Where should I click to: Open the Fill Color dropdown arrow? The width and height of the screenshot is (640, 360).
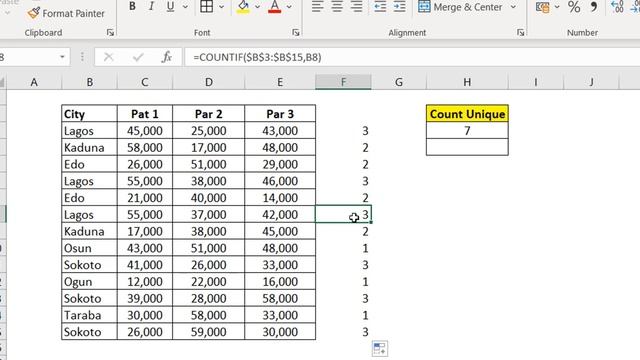(x=258, y=7)
